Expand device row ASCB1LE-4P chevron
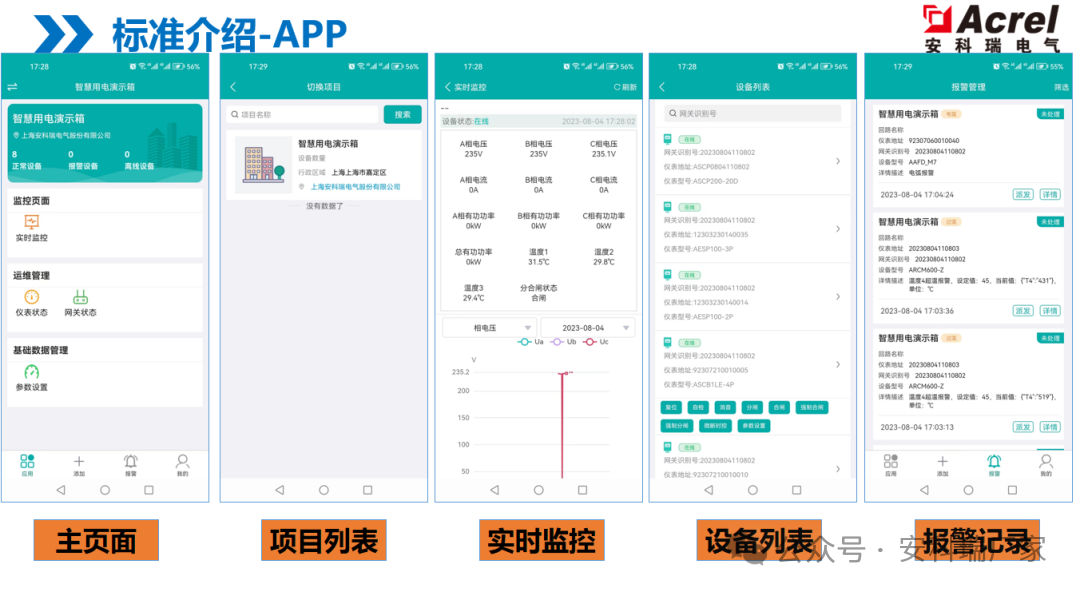Screen dimensions: 1080x592 tap(838, 364)
